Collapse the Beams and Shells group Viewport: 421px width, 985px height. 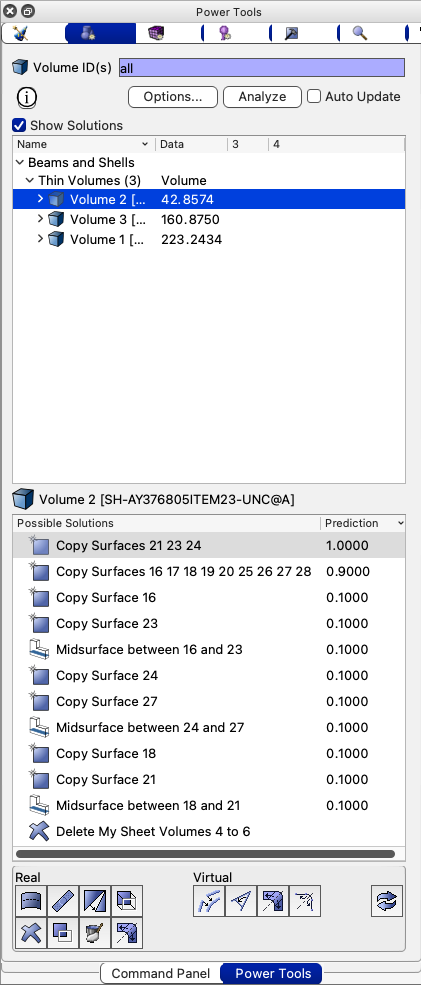(x=19, y=162)
